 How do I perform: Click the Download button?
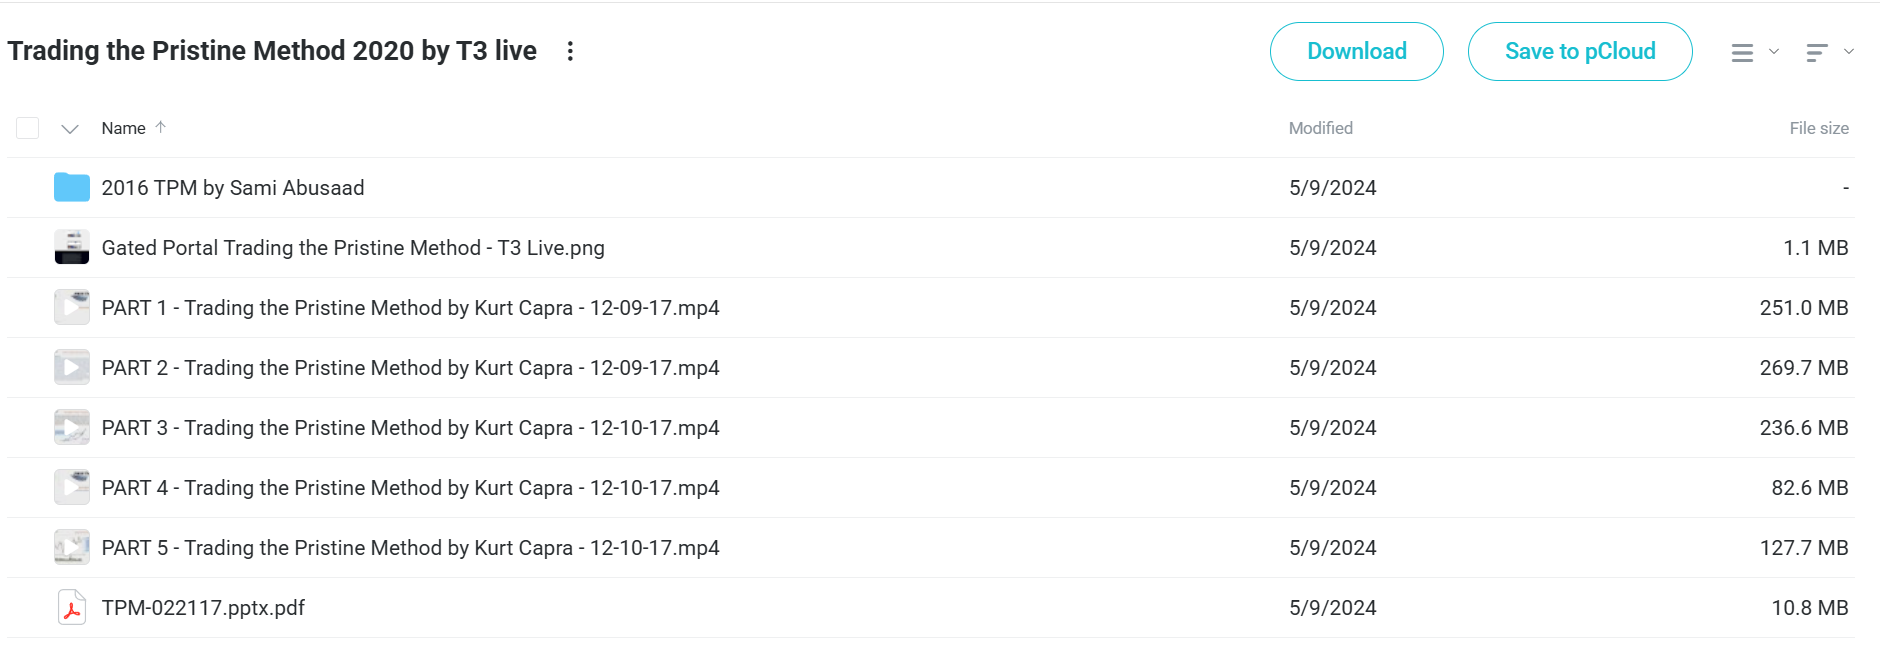[x=1357, y=51]
